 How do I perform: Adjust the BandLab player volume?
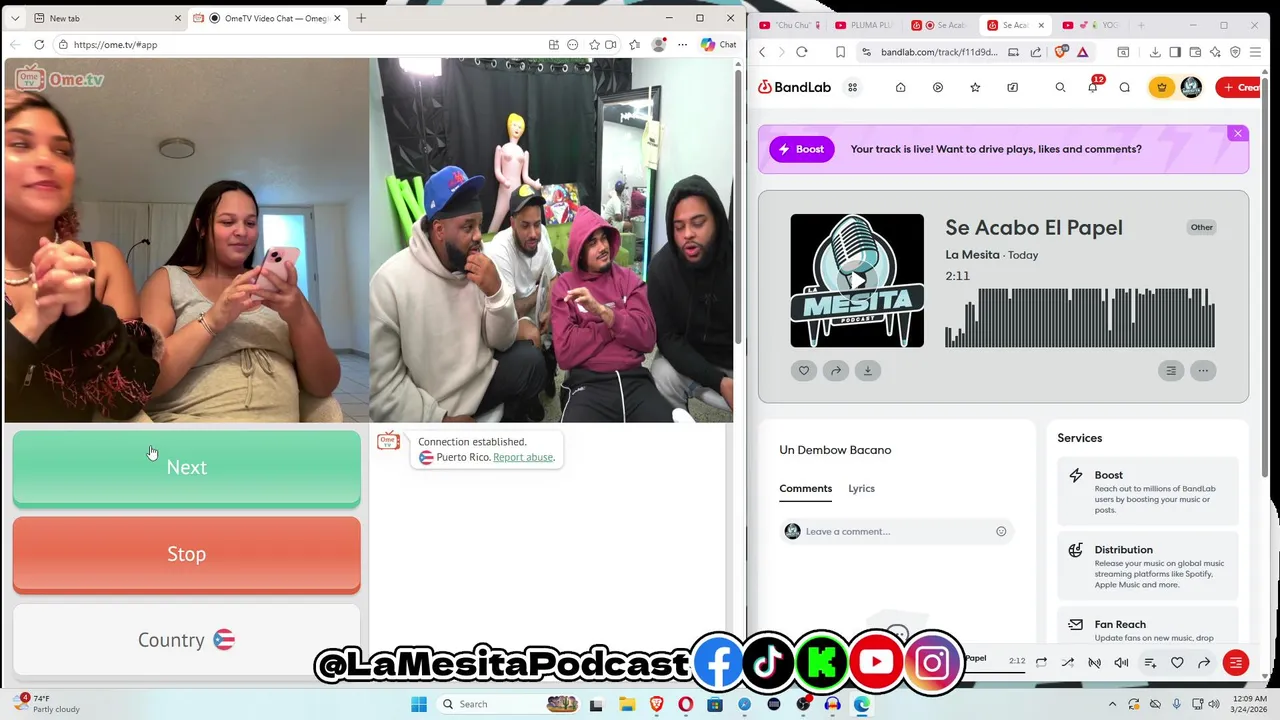tap(1121, 663)
